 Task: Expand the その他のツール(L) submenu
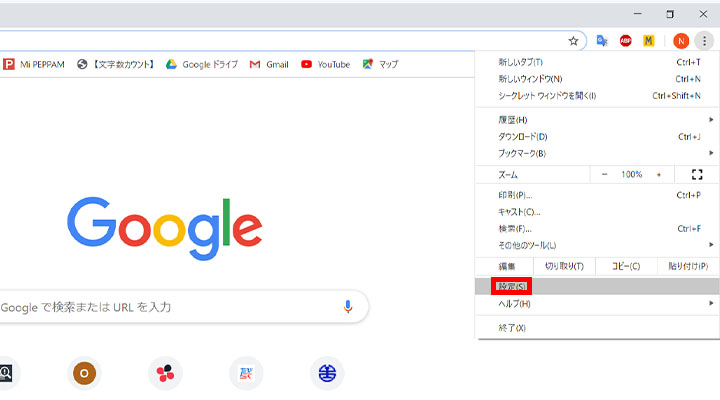(597, 245)
